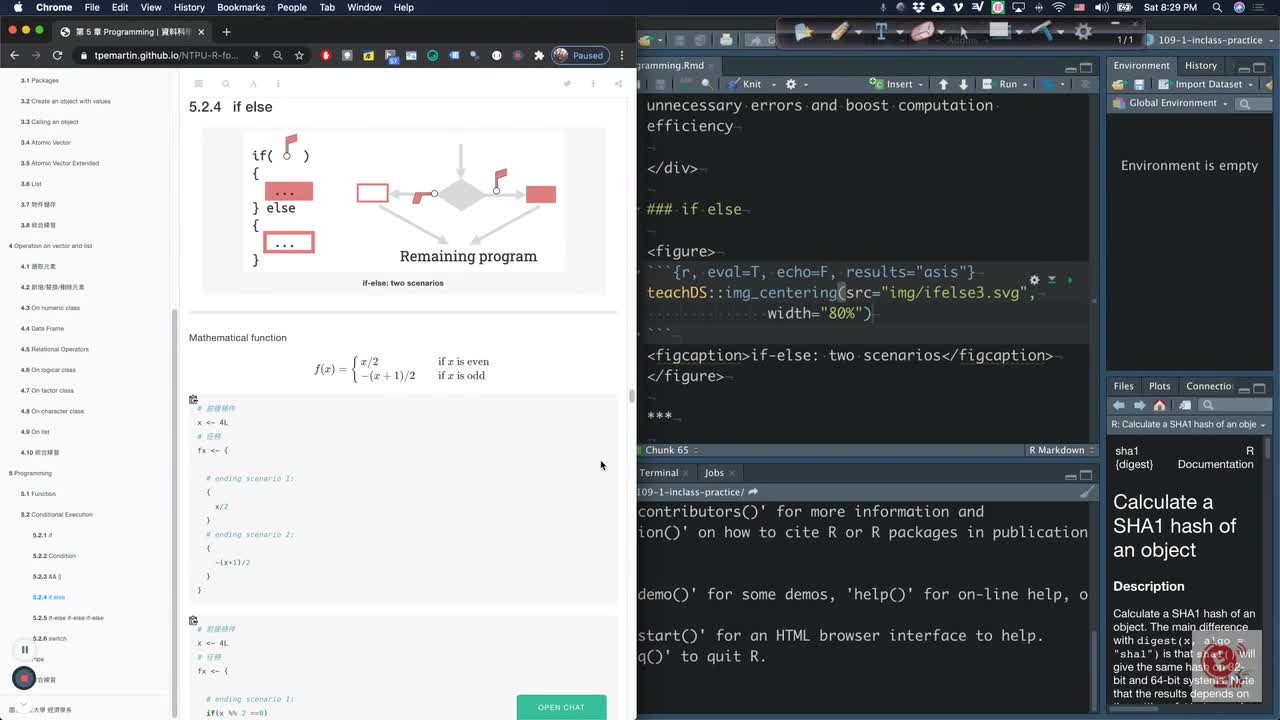Select the 5.2.4 if else sidebar entry
Viewport: 1280px width, 720px height.
click(x=49, y=597)
